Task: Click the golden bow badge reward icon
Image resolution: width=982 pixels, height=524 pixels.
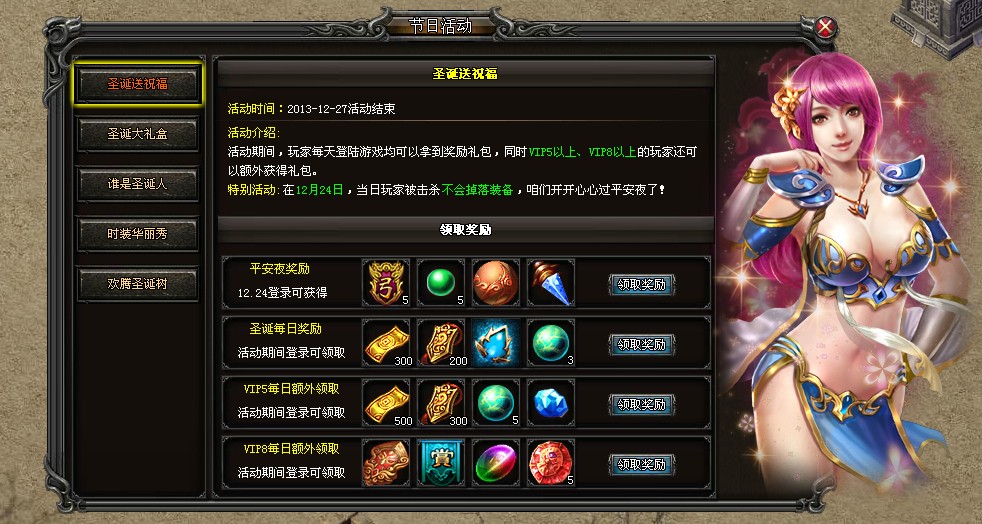Action: (386, 283)
